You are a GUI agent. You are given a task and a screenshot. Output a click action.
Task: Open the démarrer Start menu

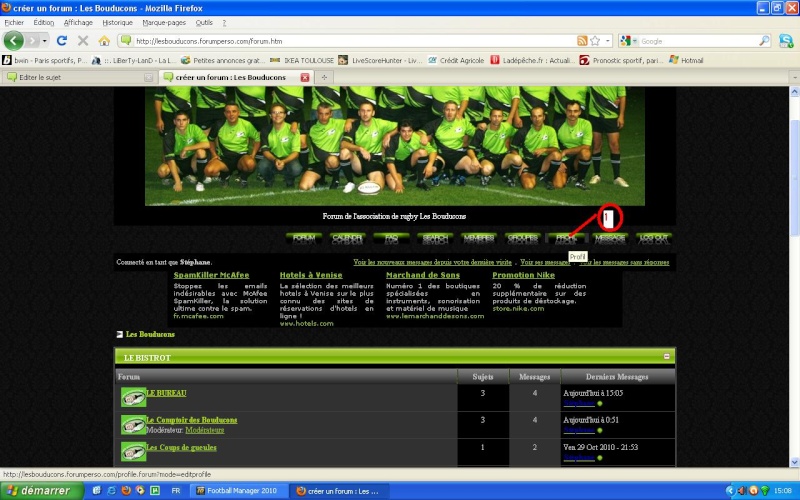point(41,491)
